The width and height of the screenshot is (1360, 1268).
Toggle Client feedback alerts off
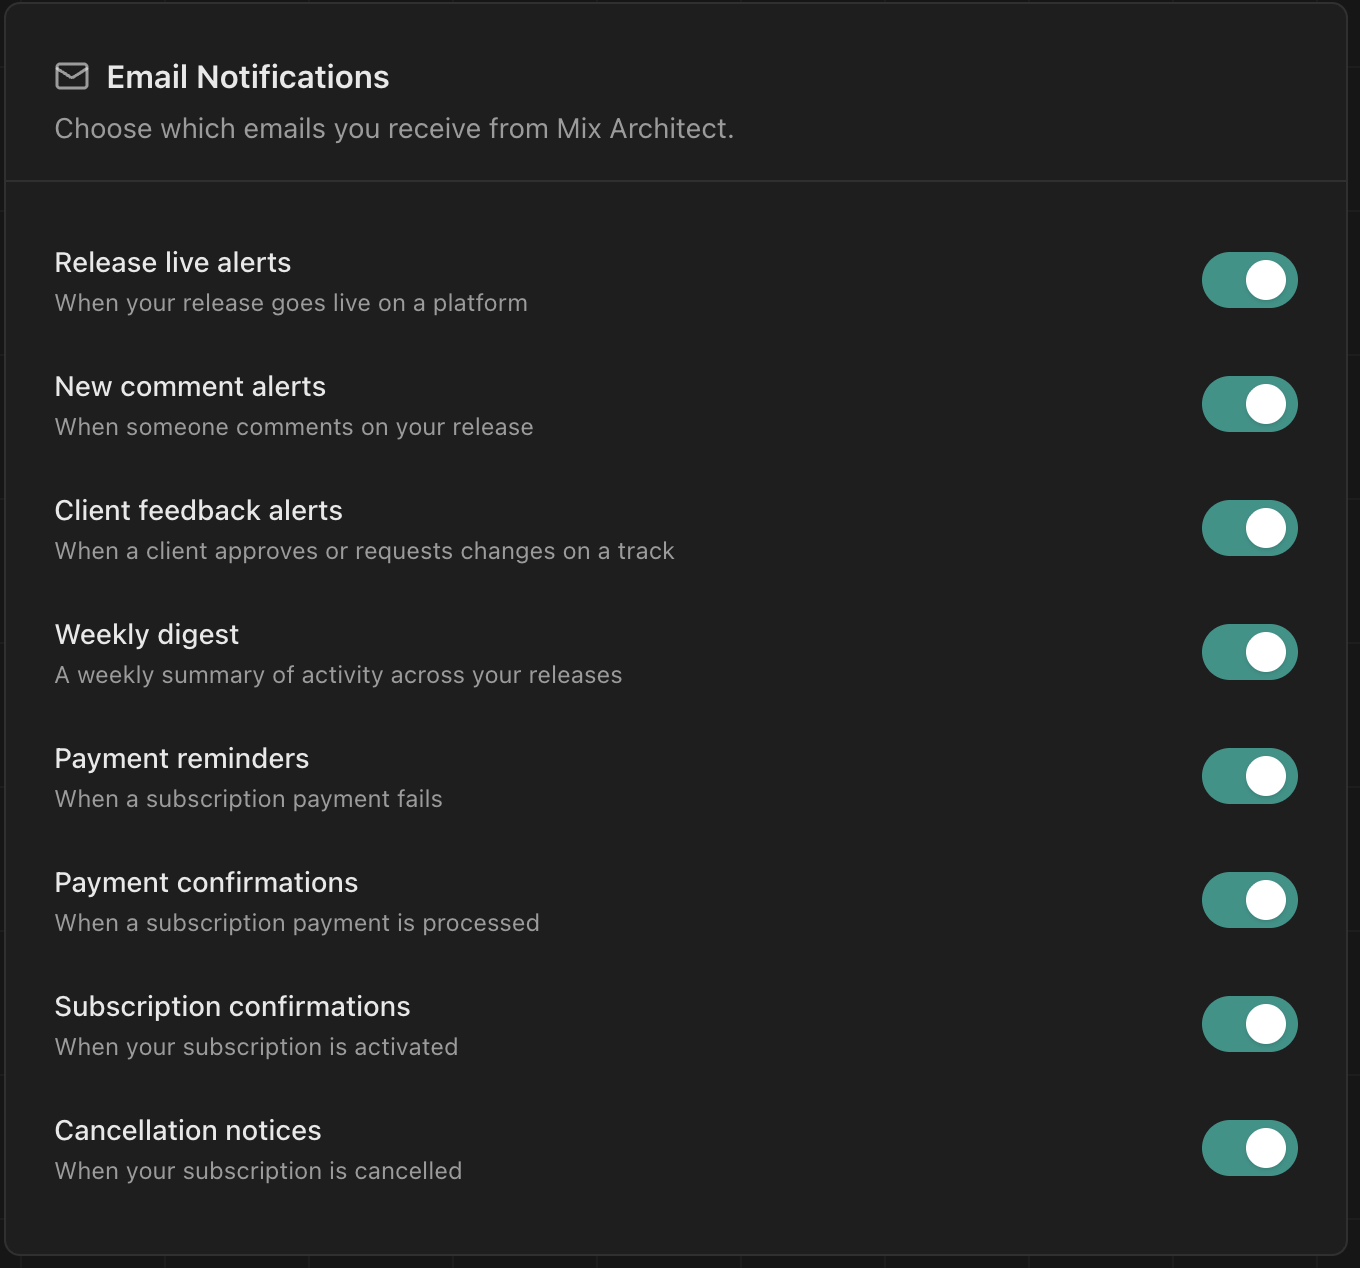coord(1249,528)
